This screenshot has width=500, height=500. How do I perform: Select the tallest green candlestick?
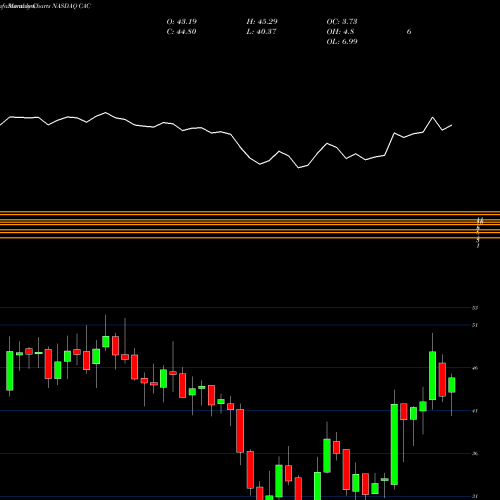point(394,444)
